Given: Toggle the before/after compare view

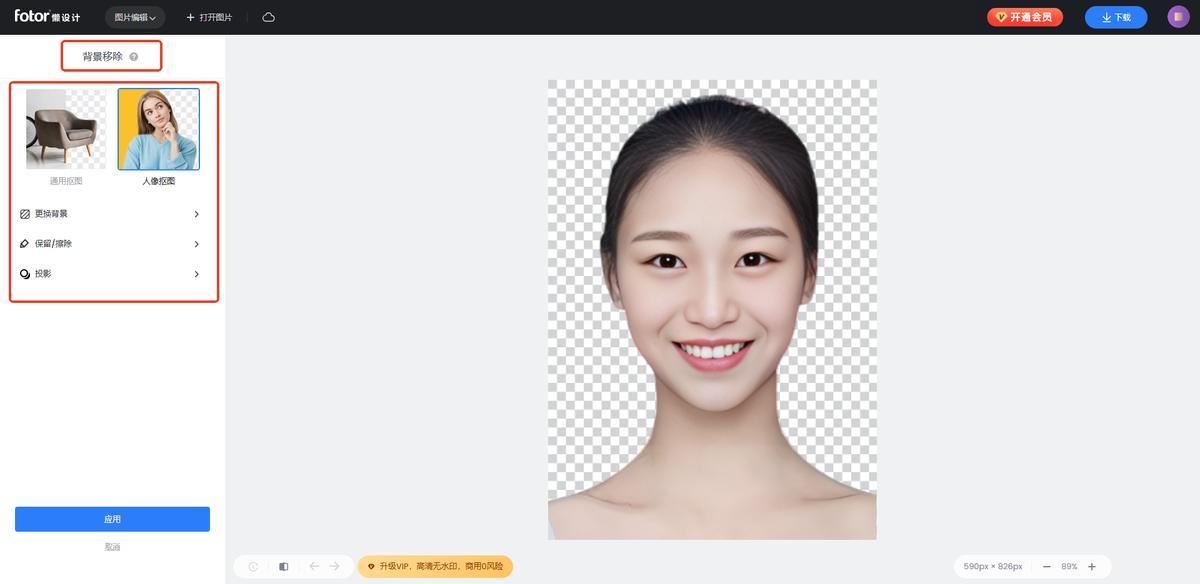Looking at the screenshot, I should tap(284, 567).
